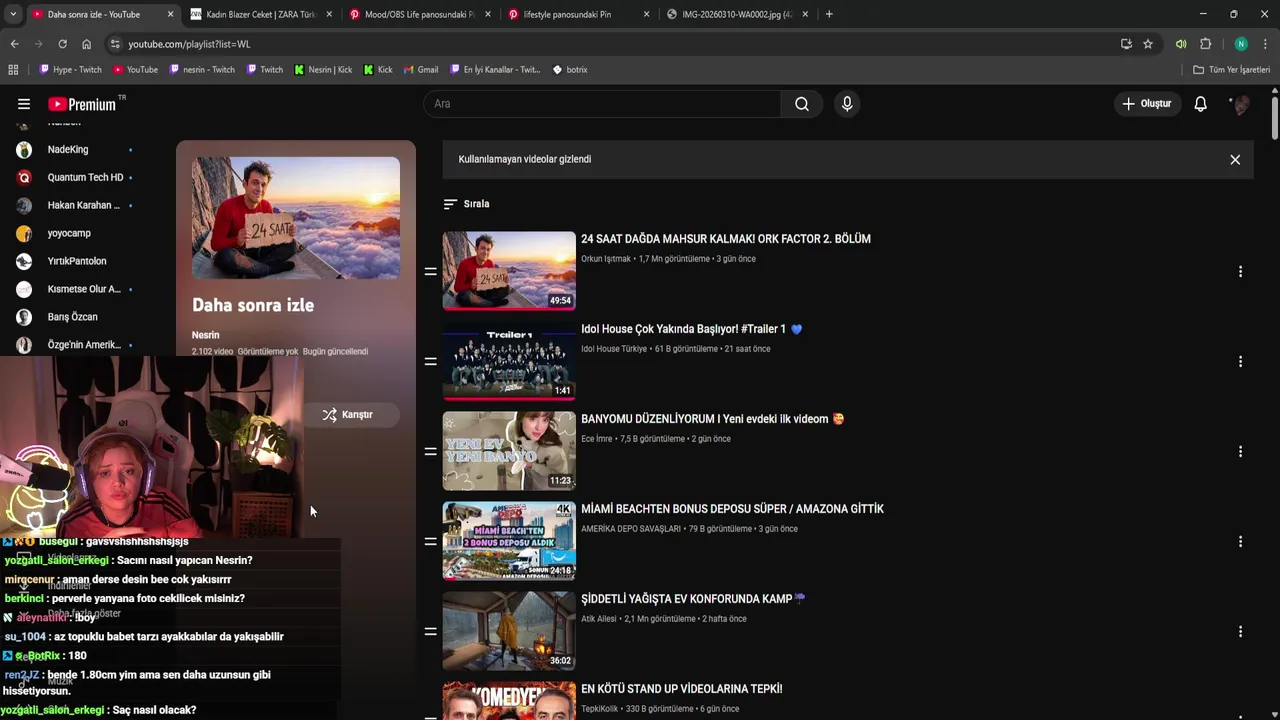
Task: Open yoyocamp subscription in sidebar
Action: coord(69,234)
